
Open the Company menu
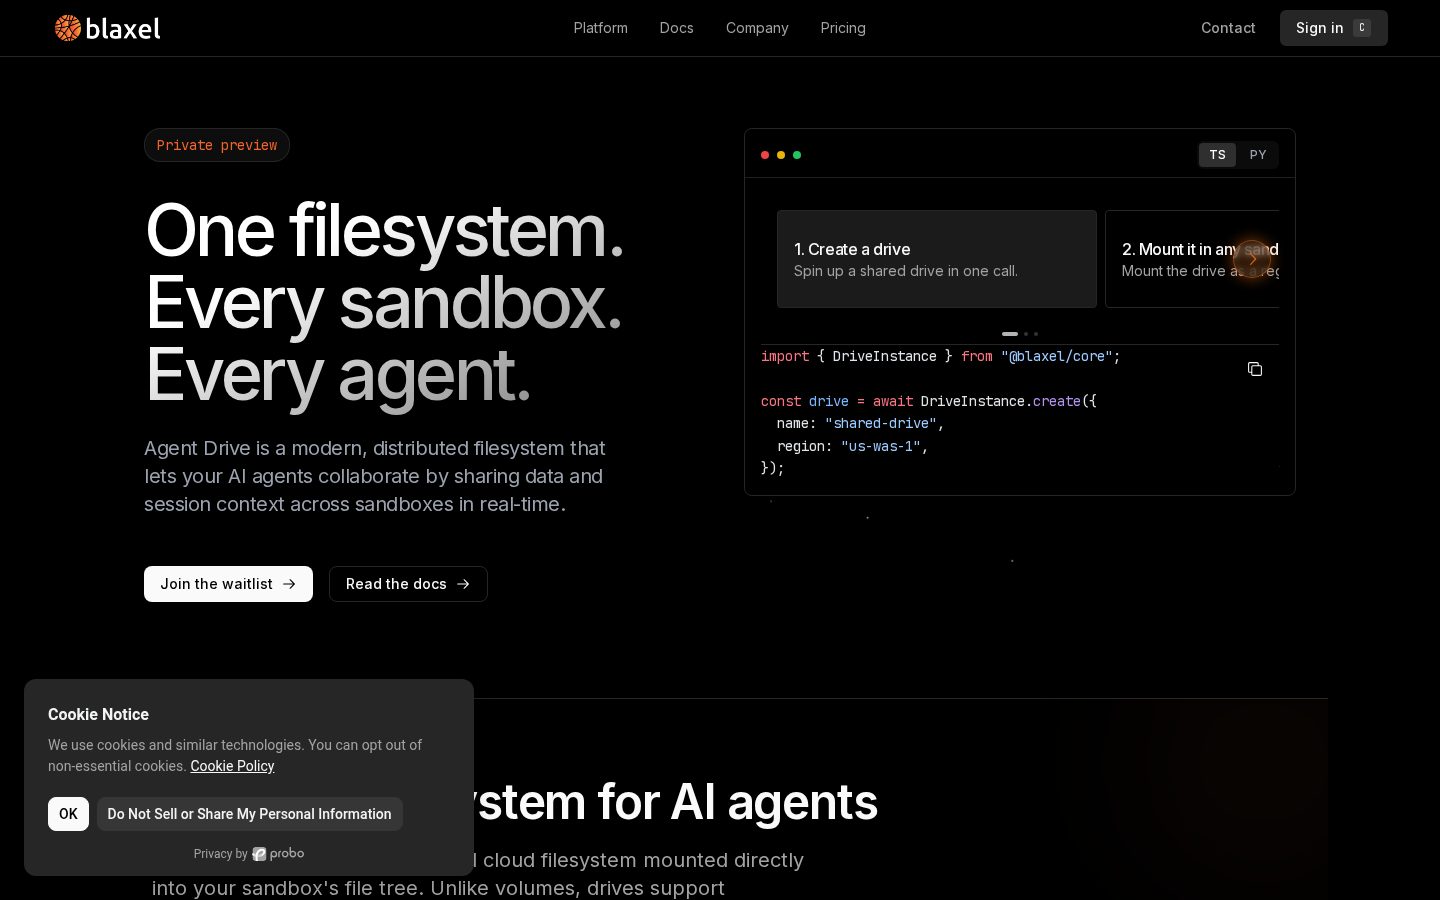point(757,28)
